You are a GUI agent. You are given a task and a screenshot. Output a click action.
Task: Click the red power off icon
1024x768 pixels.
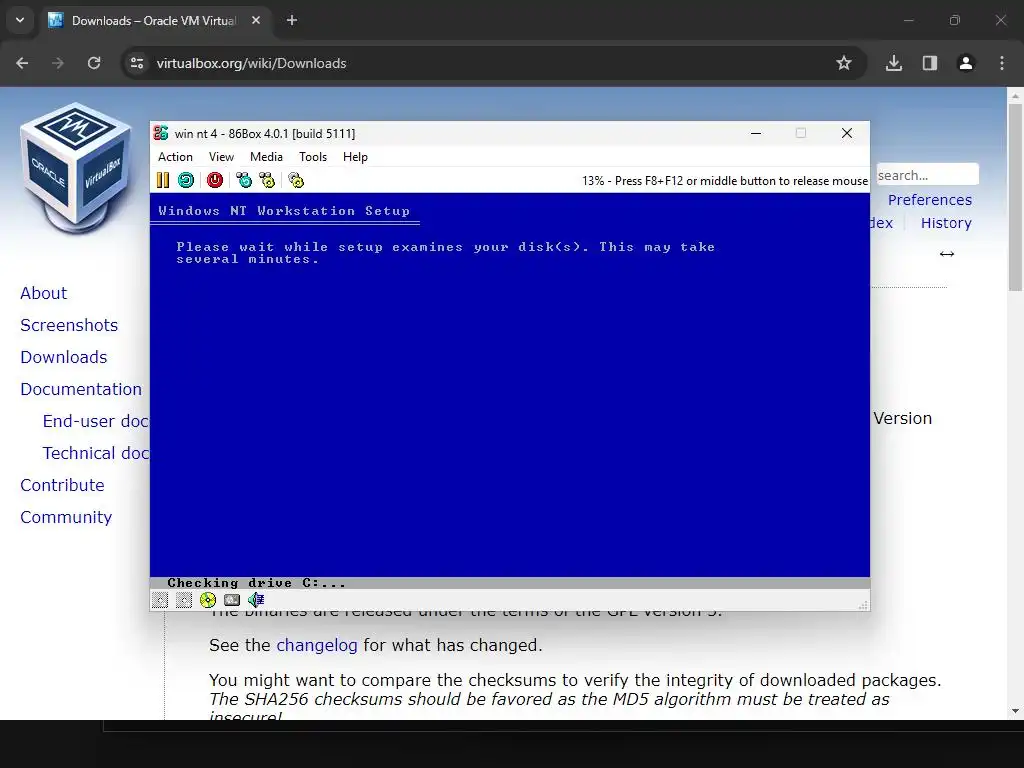pos(215,180)
